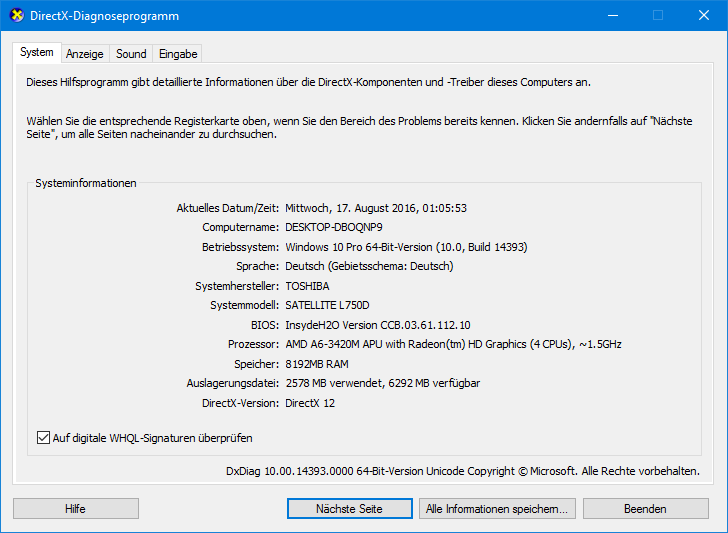The width and height of the screenshot is (728, 533).
Task: Click the Auslagerungsdatei: field label
Action: [x=233, y=384]
